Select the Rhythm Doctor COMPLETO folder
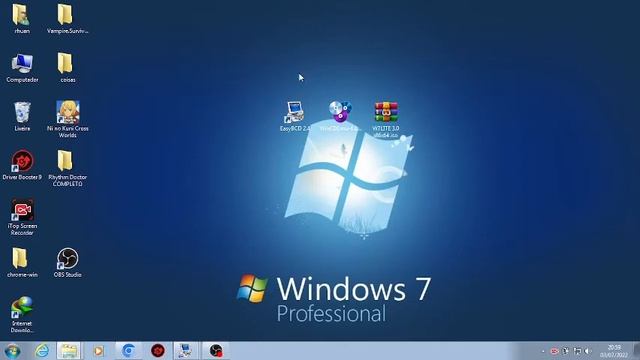 click(x=67, y=168)
